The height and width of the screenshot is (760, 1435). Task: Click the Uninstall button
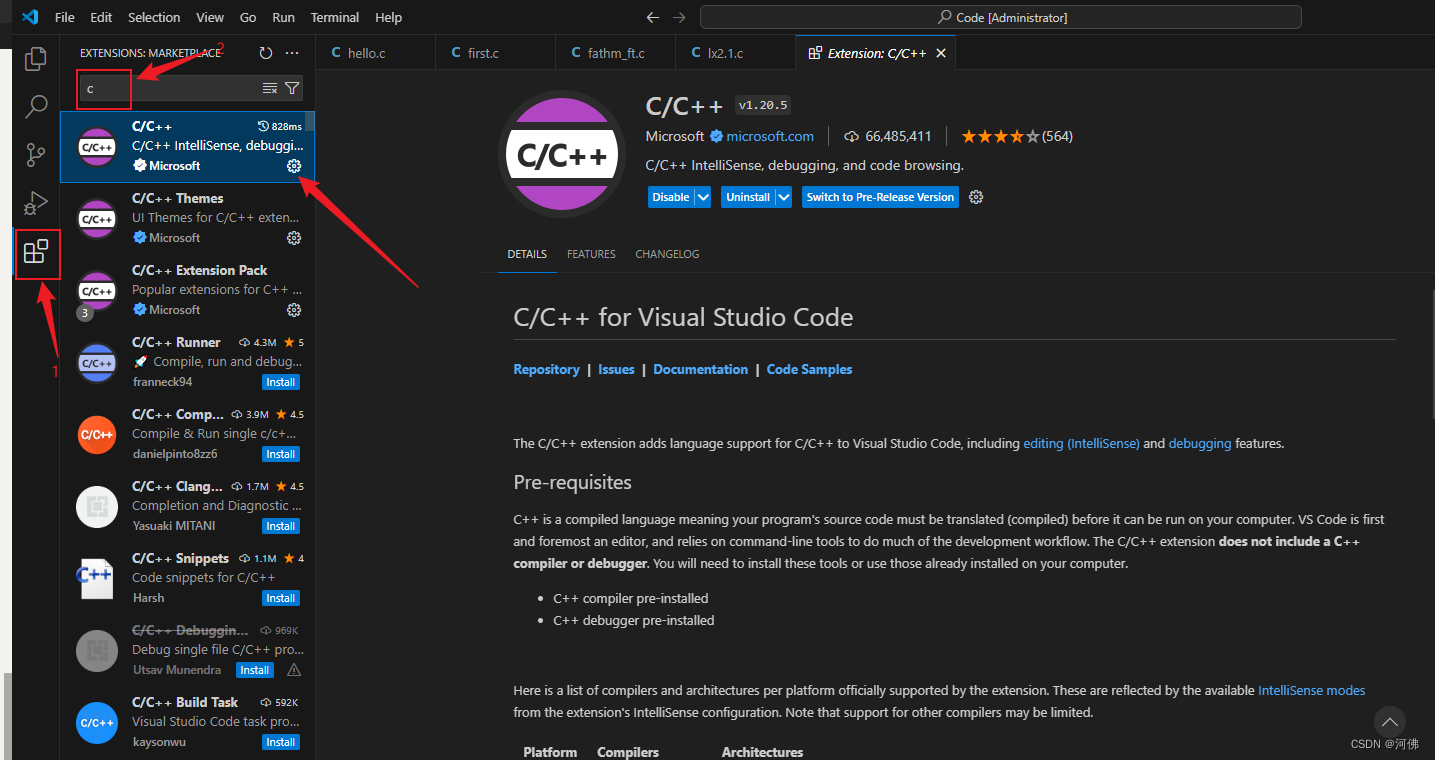click(748, 197)
